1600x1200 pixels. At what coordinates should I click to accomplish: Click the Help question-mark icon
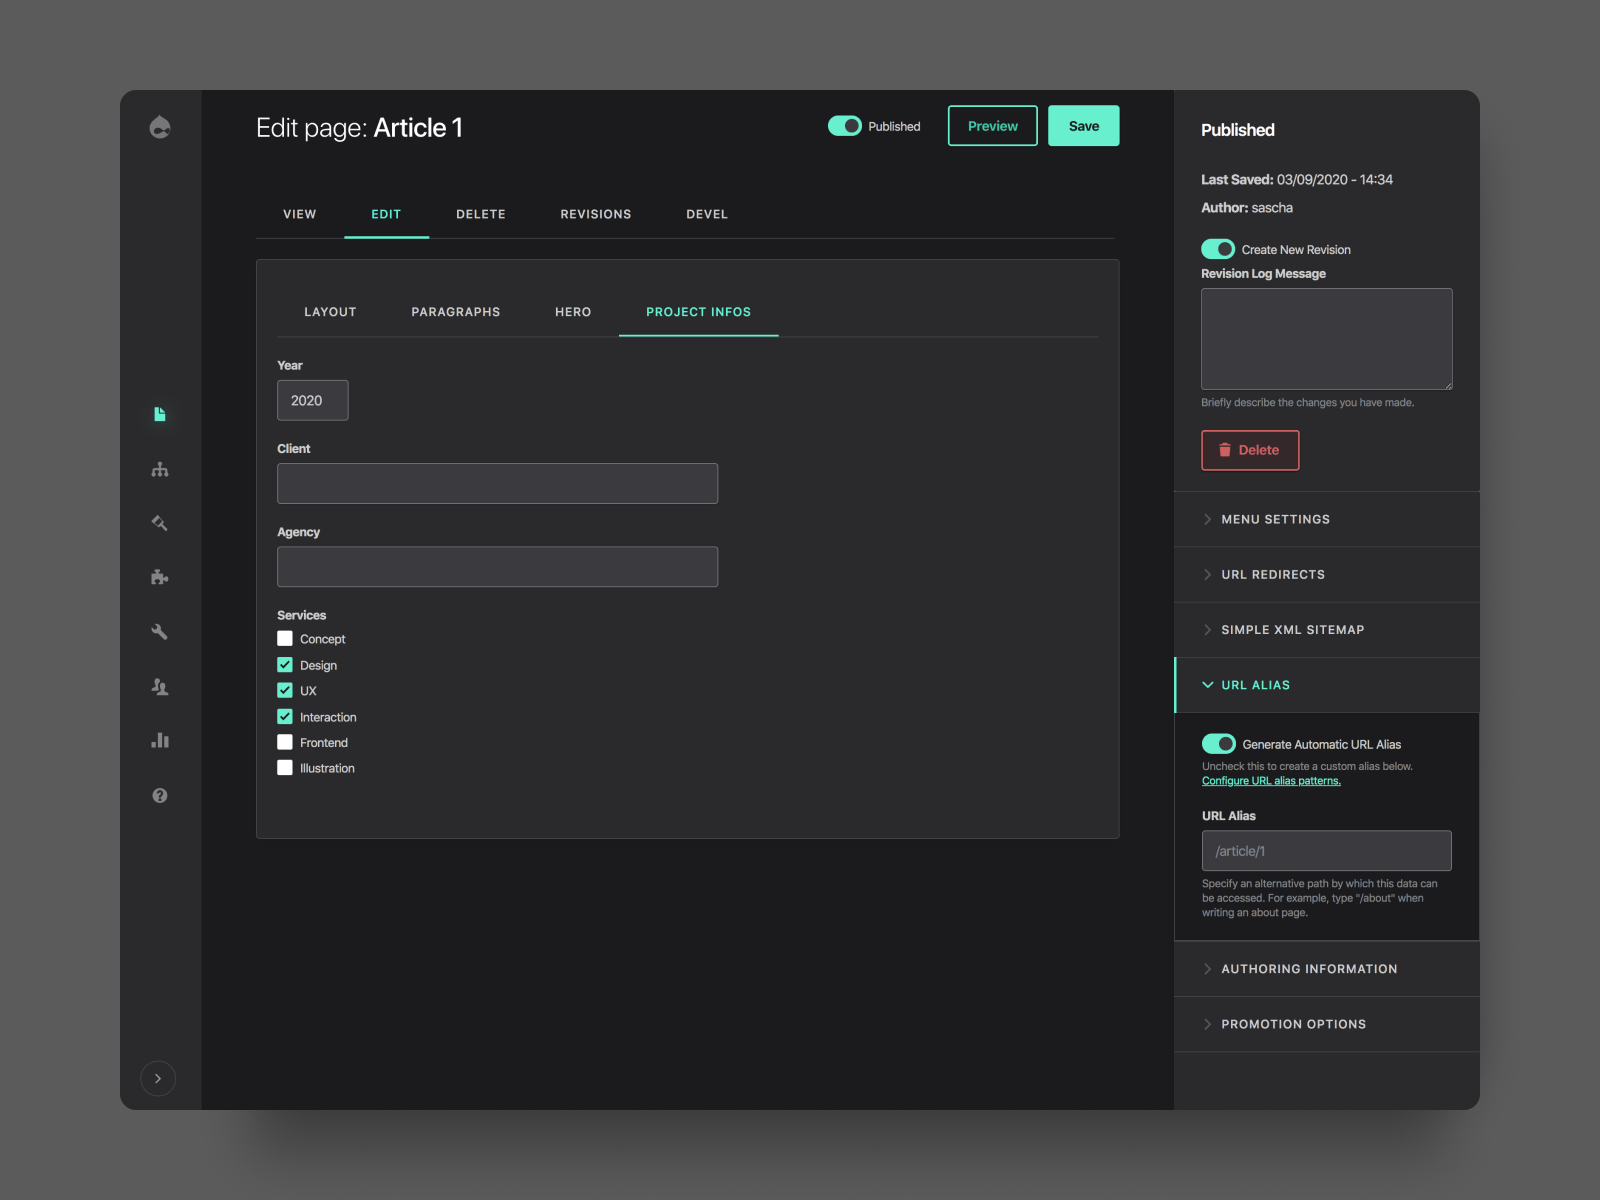(160, 795)
